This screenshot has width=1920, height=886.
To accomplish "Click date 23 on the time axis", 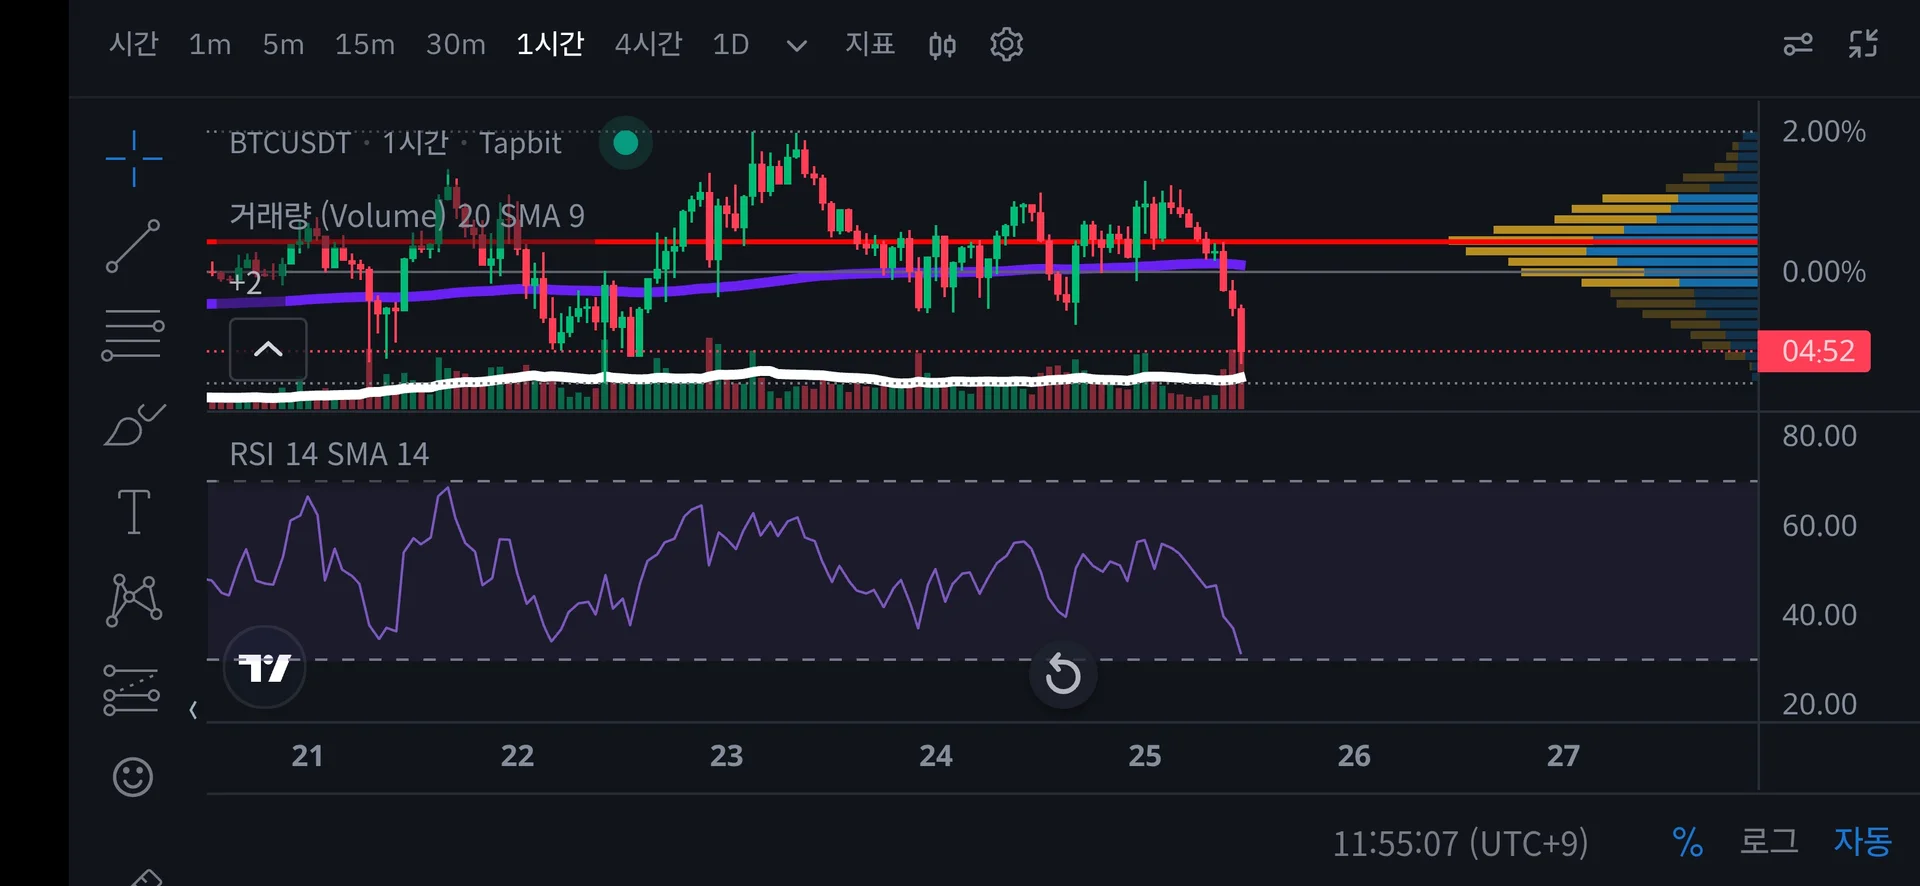I will tap(726, 756).
